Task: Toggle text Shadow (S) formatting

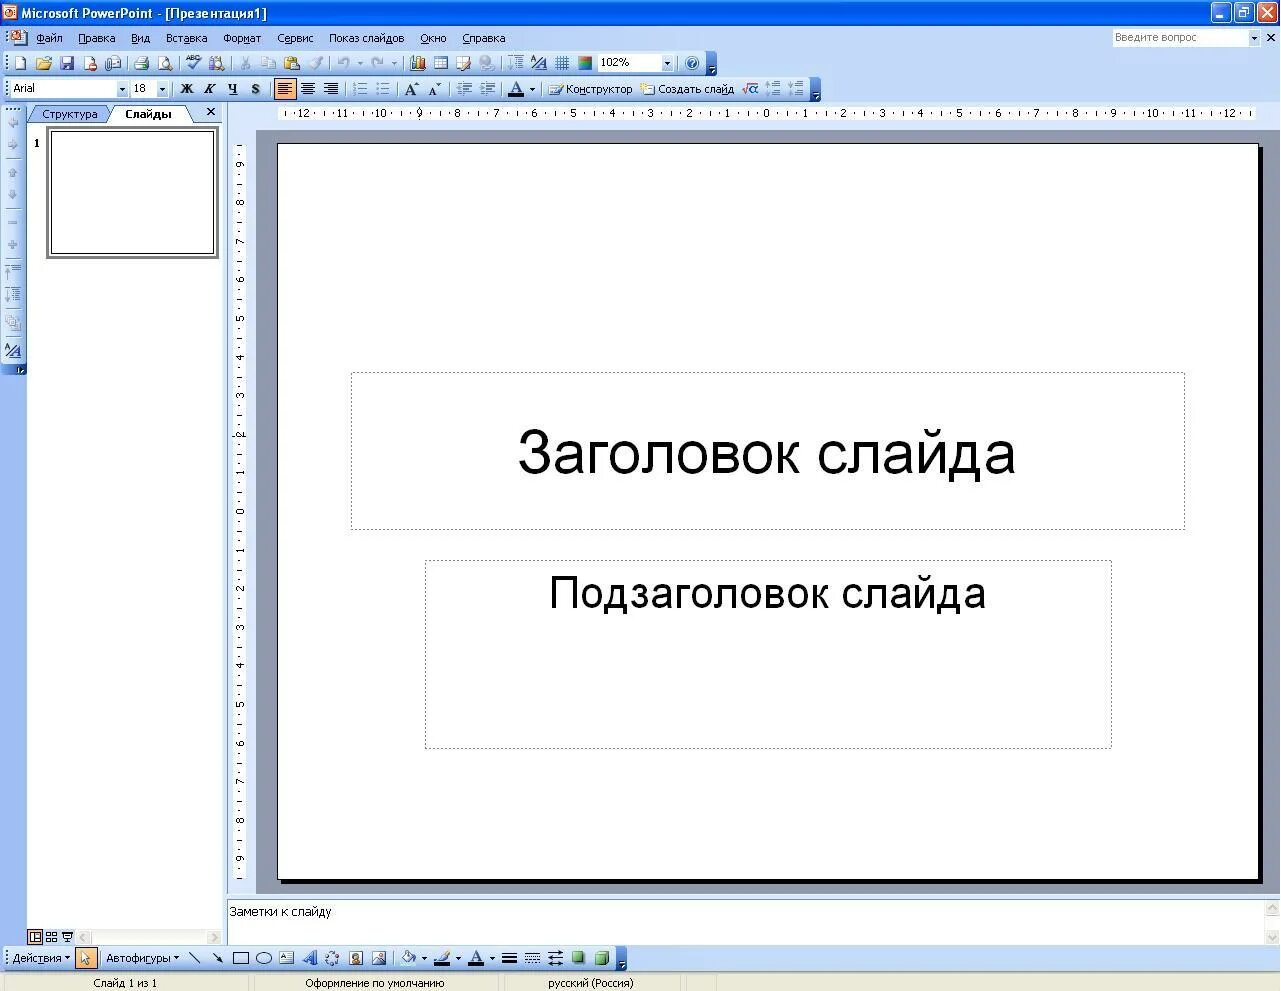Action: 255,89
